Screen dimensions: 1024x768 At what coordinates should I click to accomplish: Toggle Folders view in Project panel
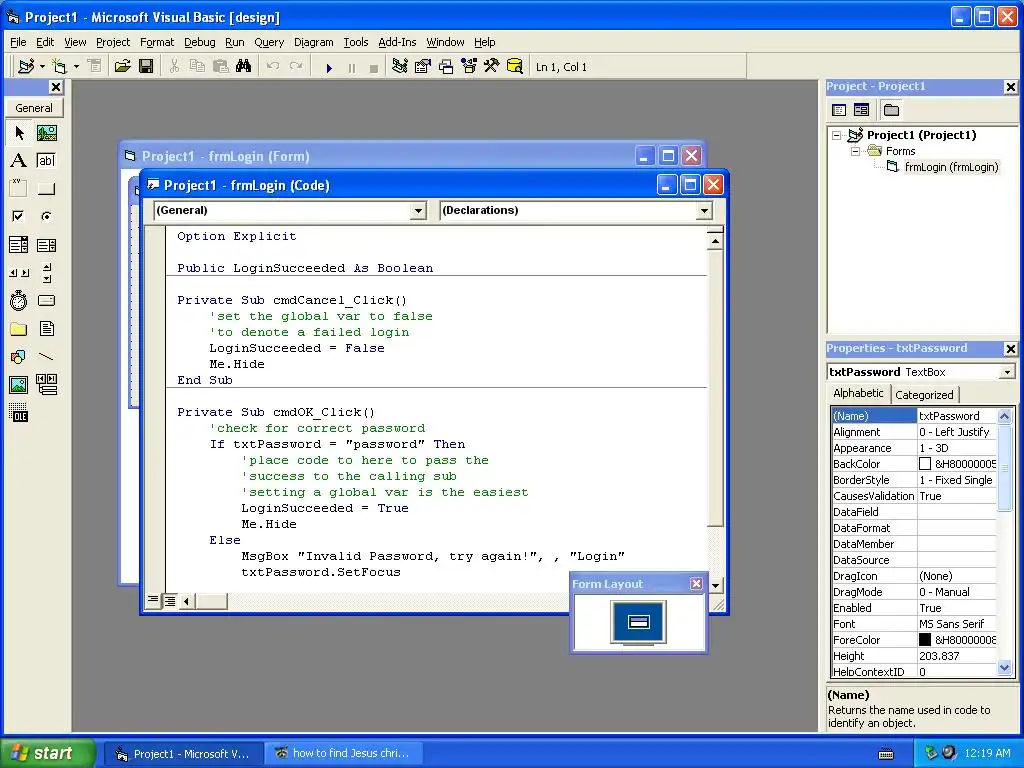coord(891,110)
